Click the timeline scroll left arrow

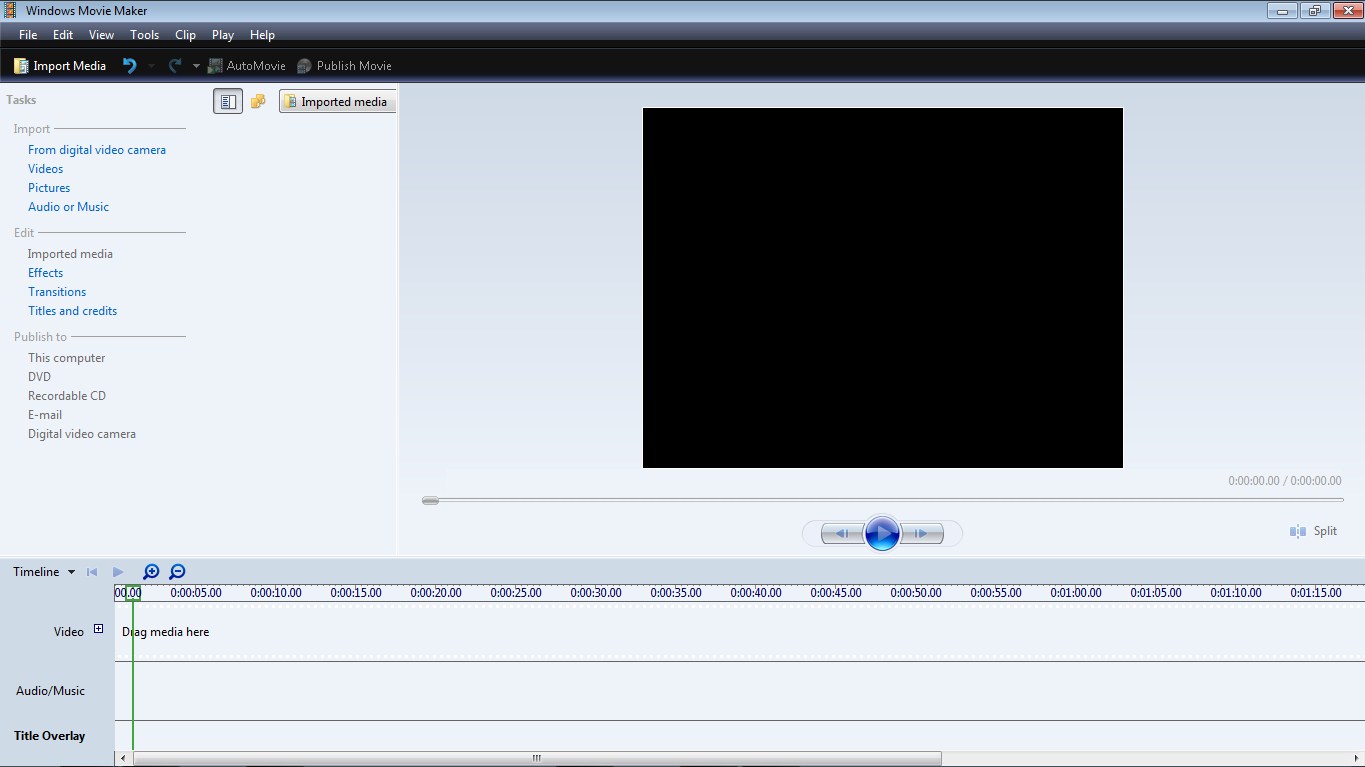tap(124, 758)
